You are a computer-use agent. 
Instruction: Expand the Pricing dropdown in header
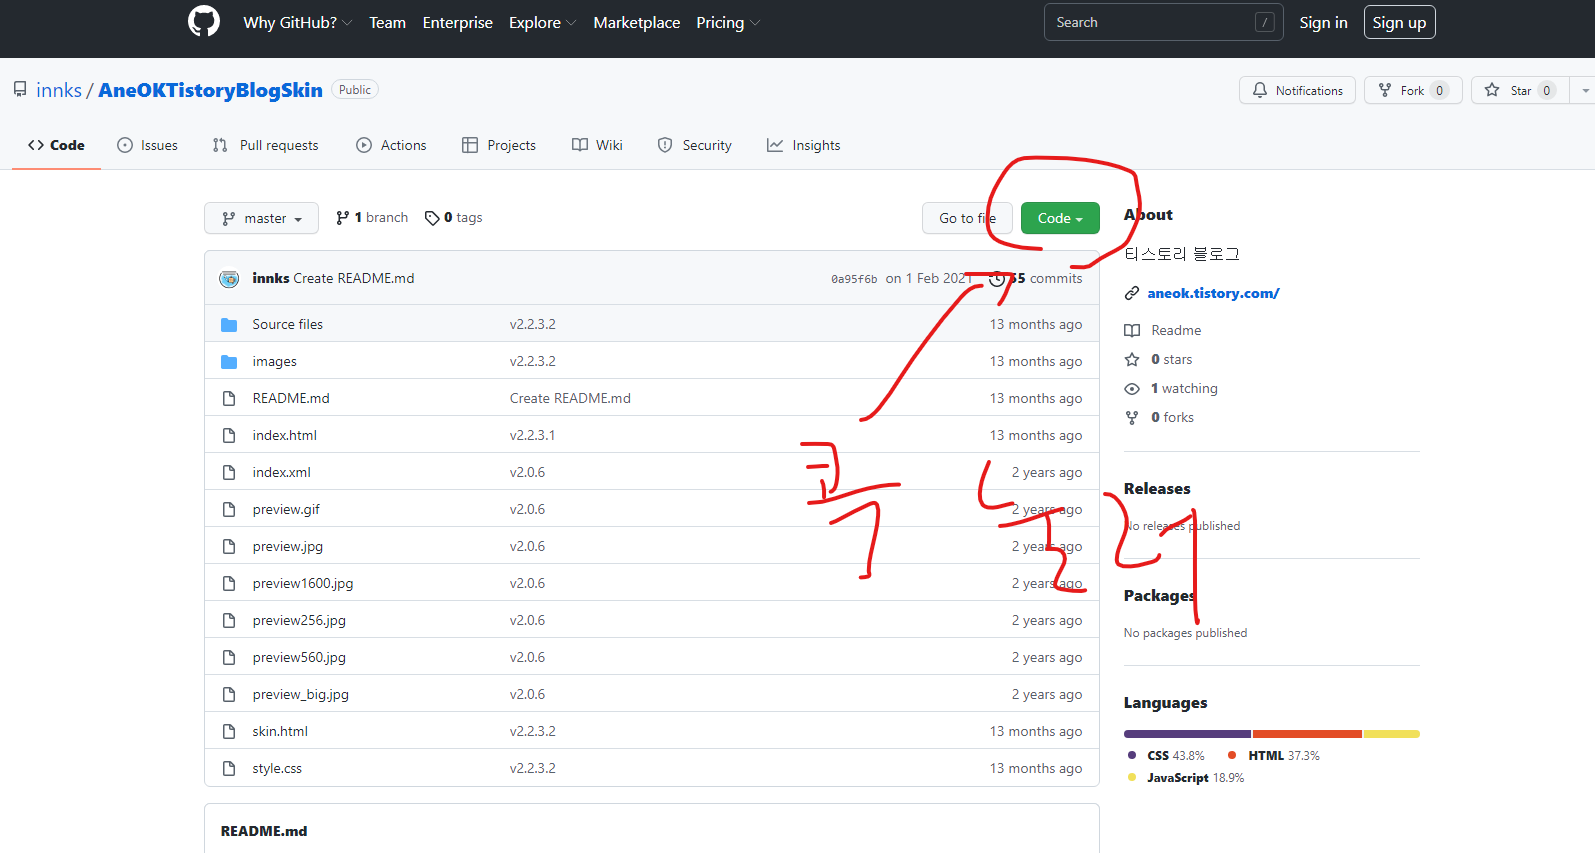tap(728, 22)
